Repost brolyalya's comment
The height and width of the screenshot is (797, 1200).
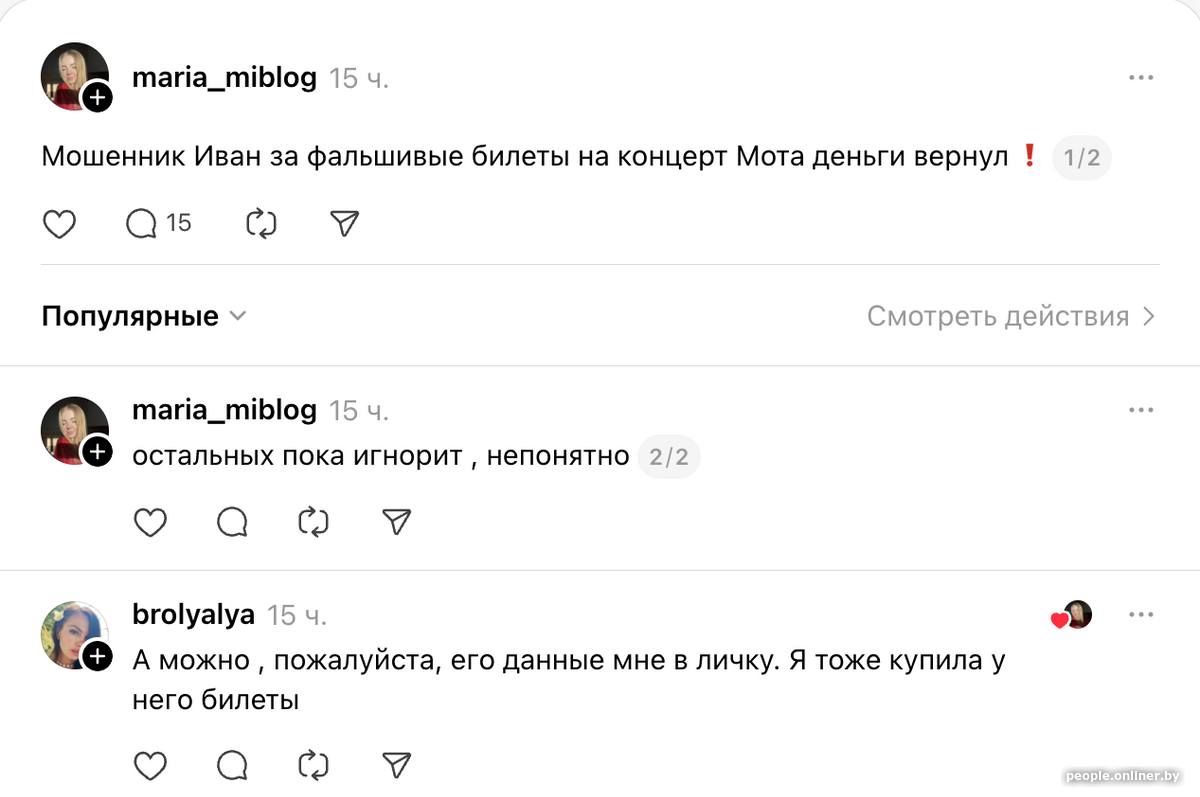(314, 765)
